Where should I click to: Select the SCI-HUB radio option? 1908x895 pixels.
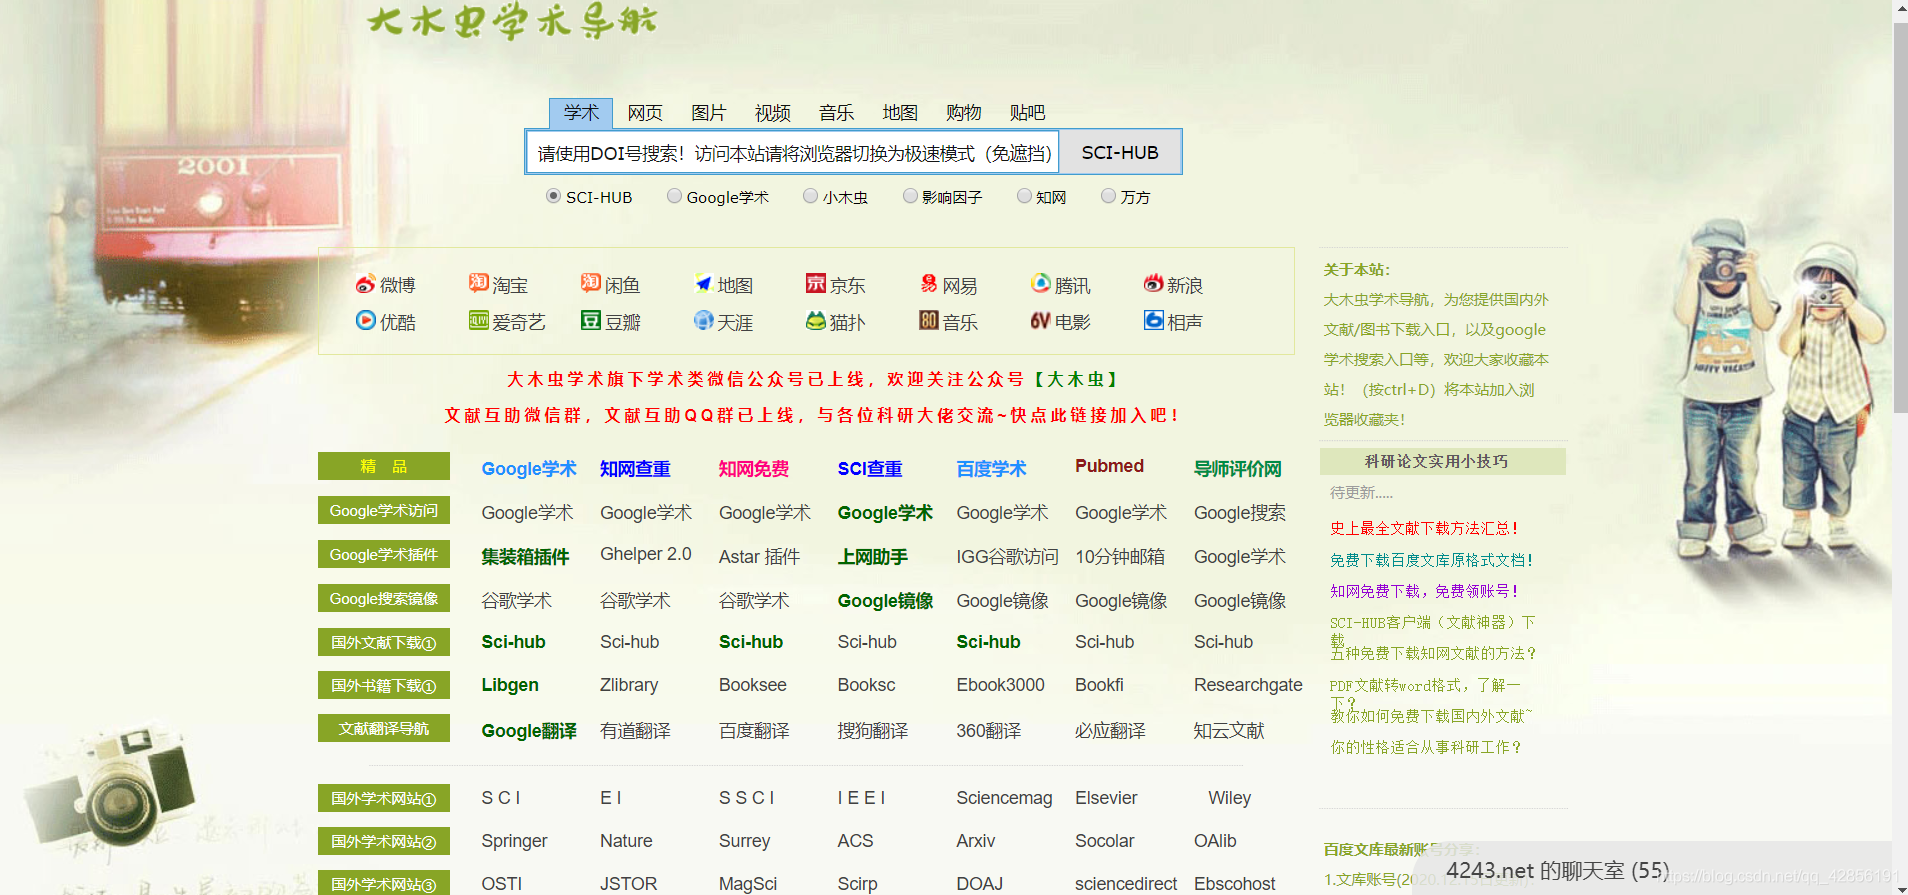[x=553, y=196]
